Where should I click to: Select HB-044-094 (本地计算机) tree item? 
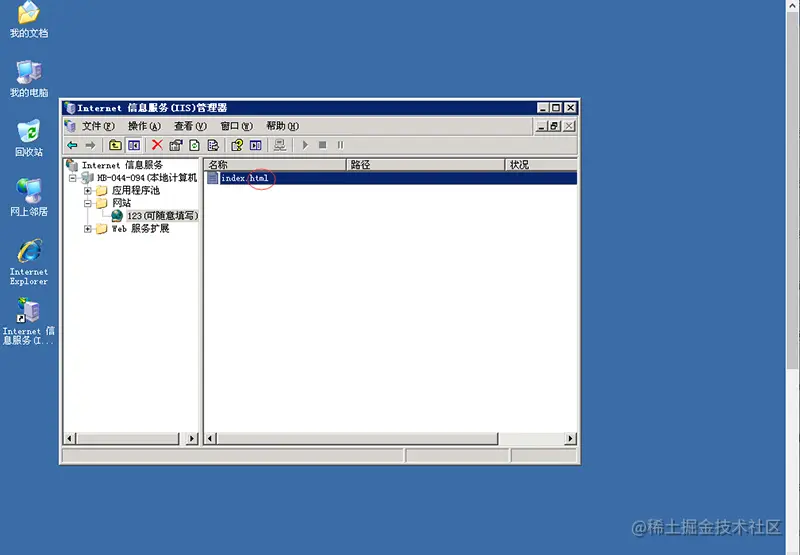pos(147,178)
